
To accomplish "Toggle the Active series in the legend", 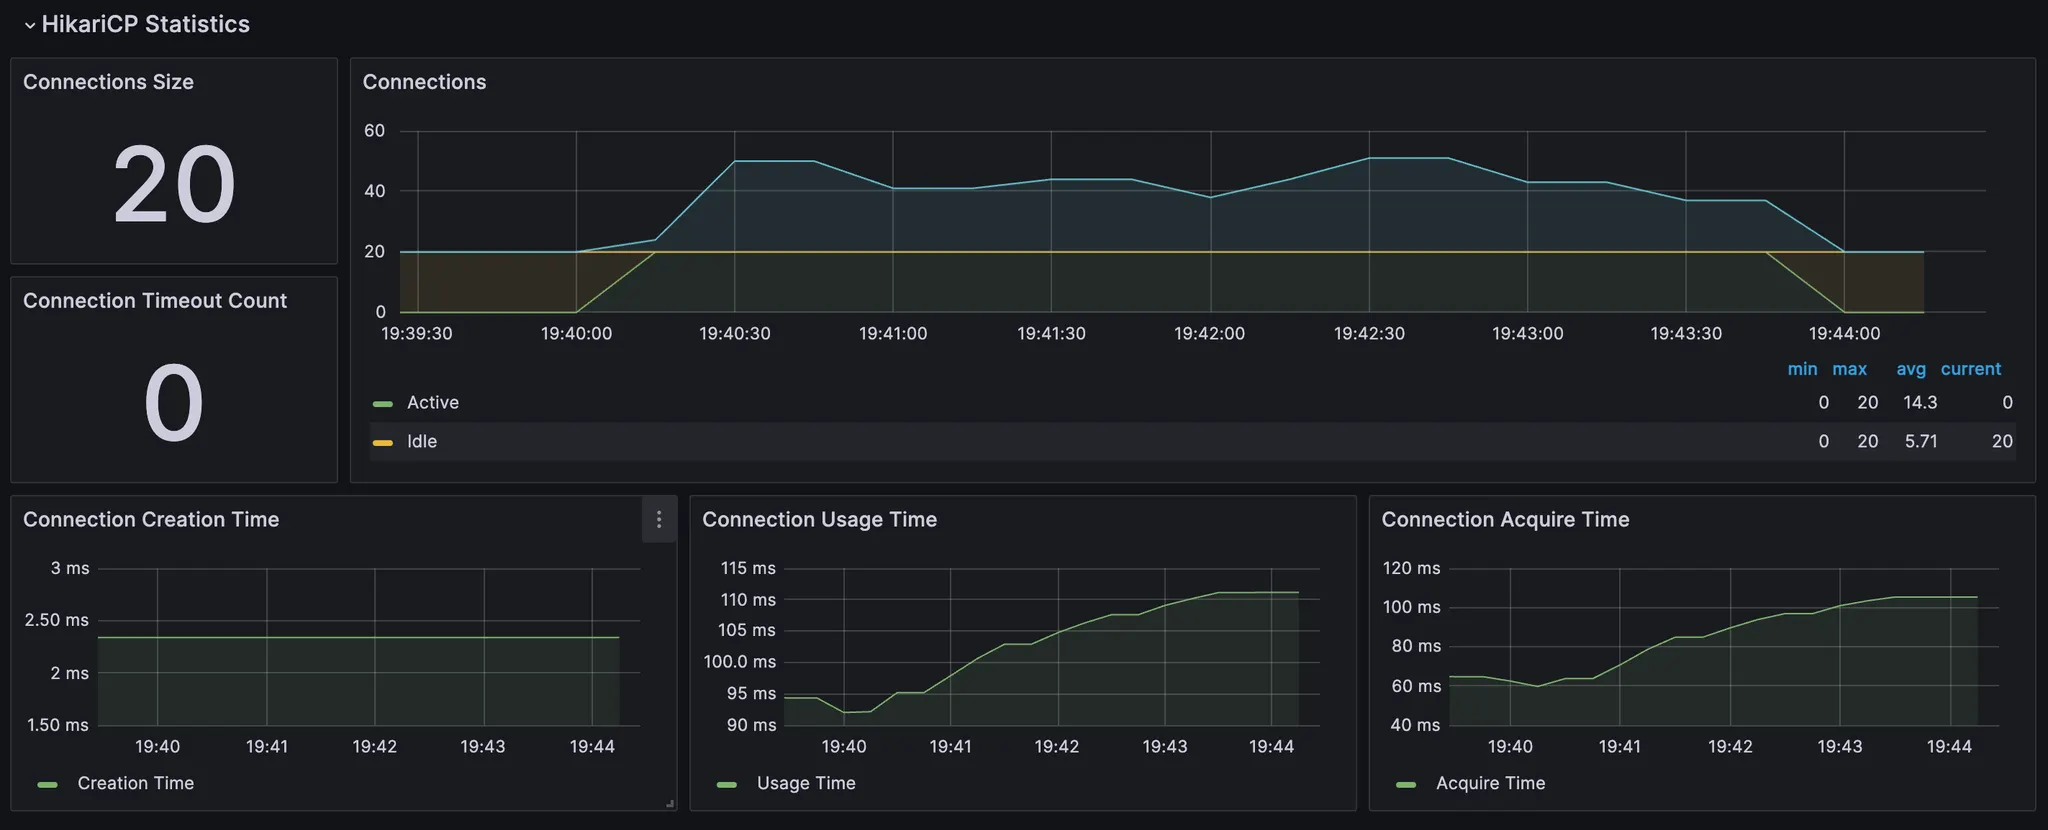I will pyautogui.click(x=432, y=403).
